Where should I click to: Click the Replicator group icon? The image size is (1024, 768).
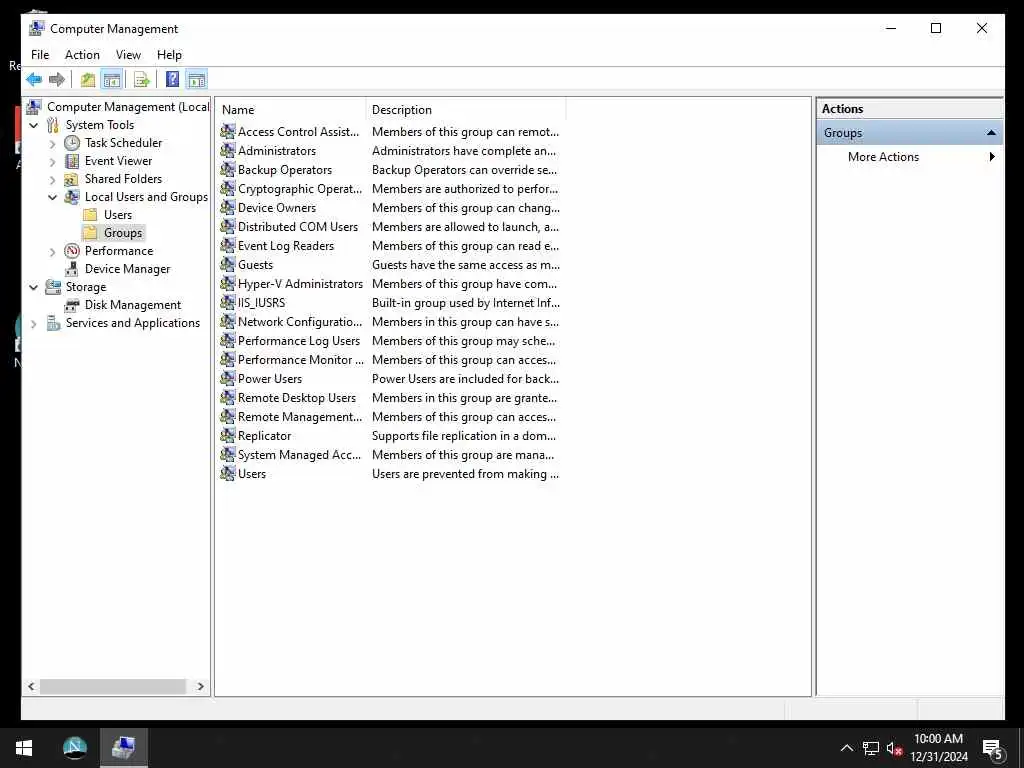tap(227, 436)
